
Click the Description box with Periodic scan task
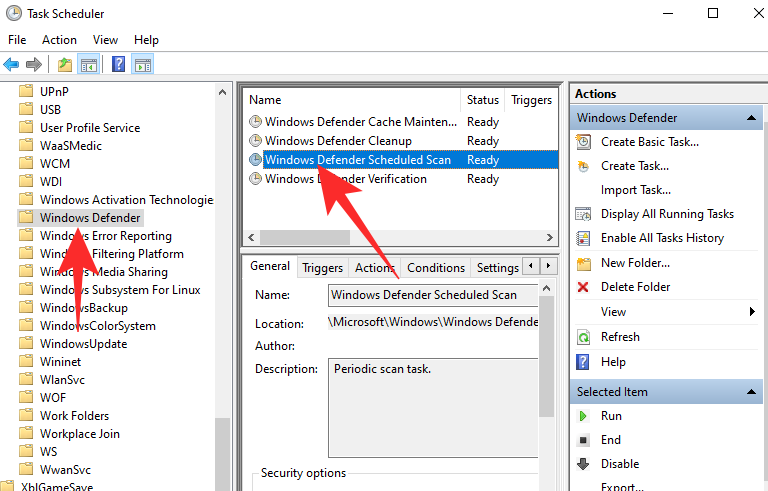[433, 408]
